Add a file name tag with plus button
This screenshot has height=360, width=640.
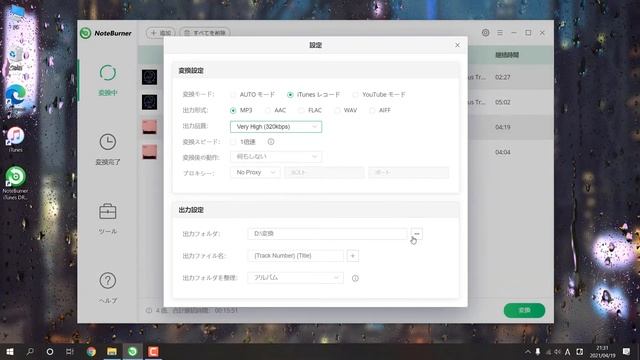[x=353, y=256]
